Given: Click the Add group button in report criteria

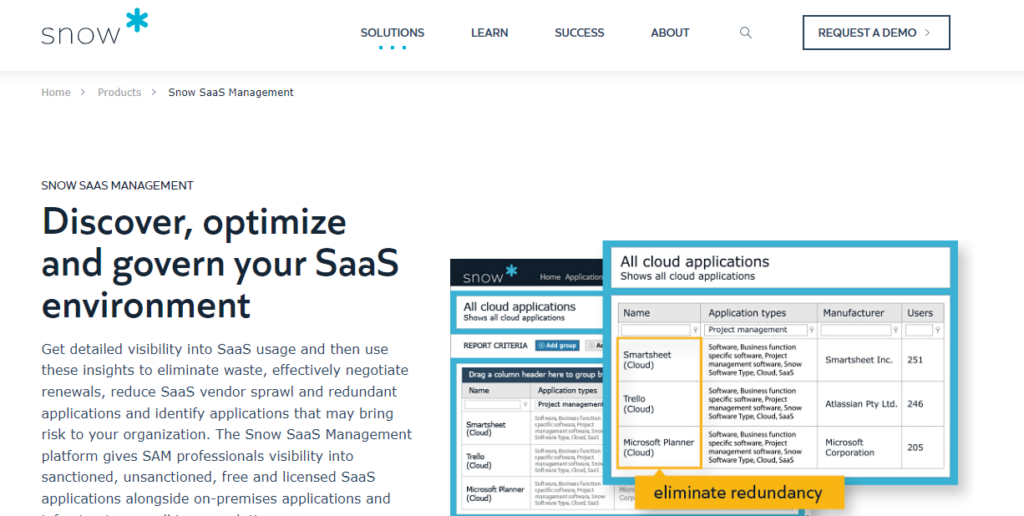Looking at the screenshot, I should (557, 346).
